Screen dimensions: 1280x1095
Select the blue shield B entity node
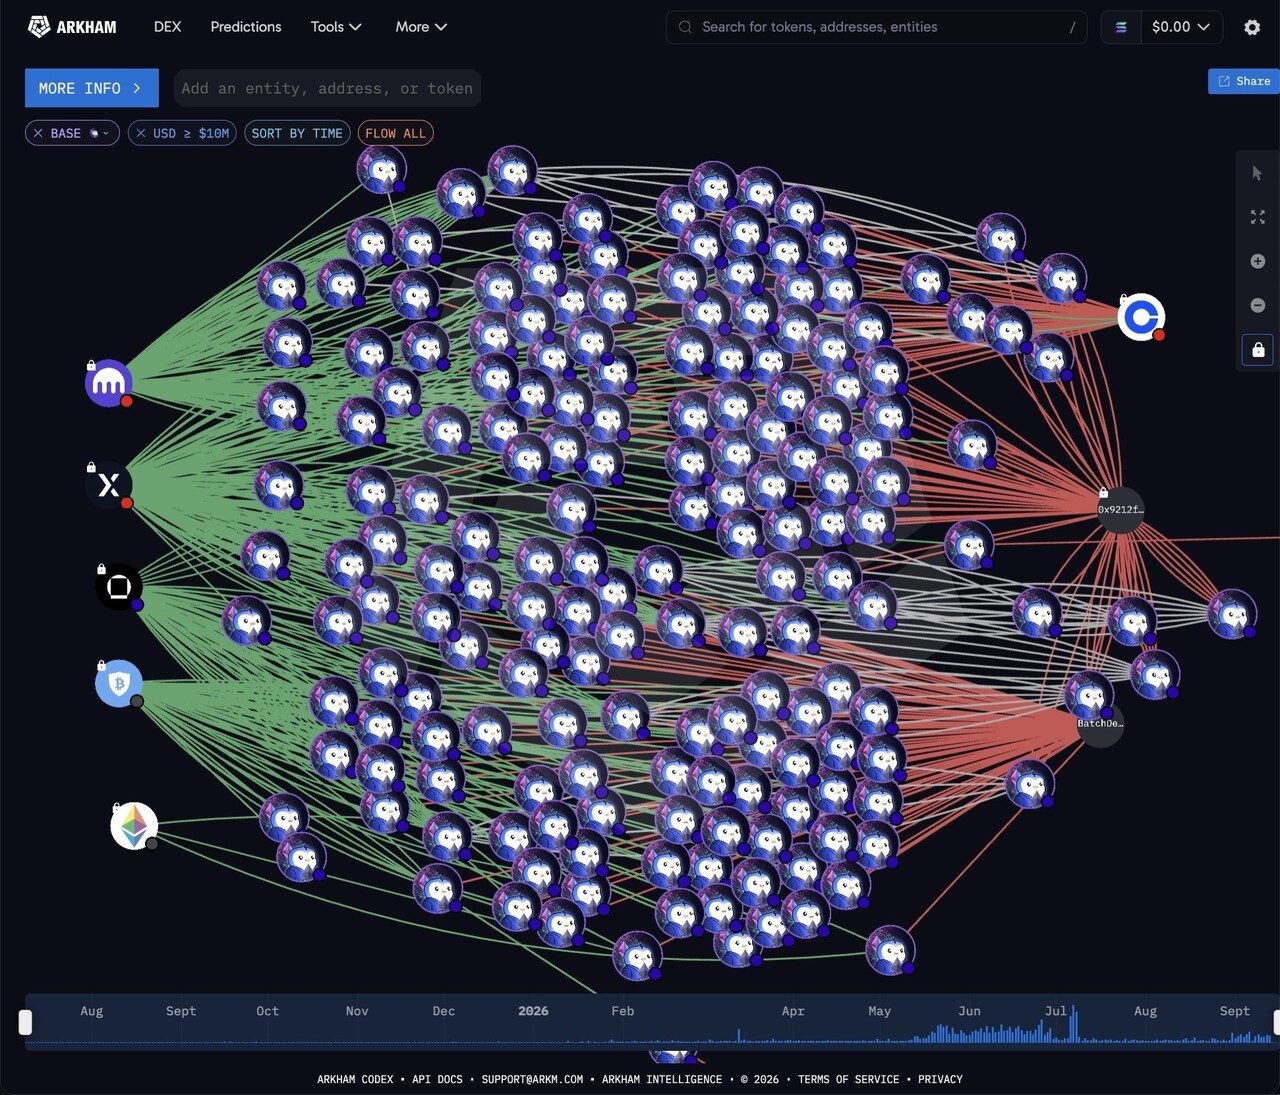(x=119, y=683)
